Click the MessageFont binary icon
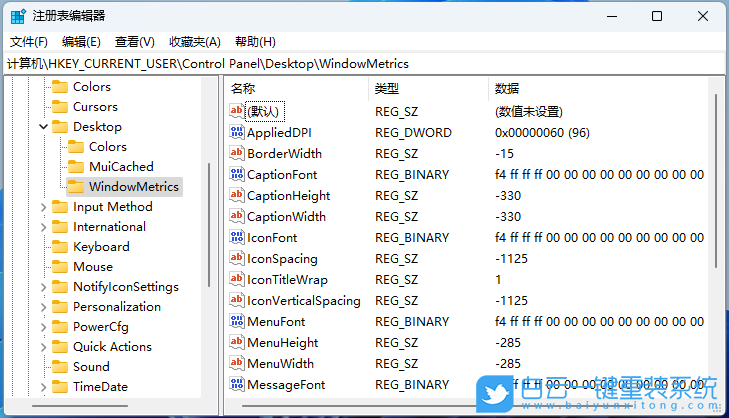The image size is (729, 418). point(237,384)
